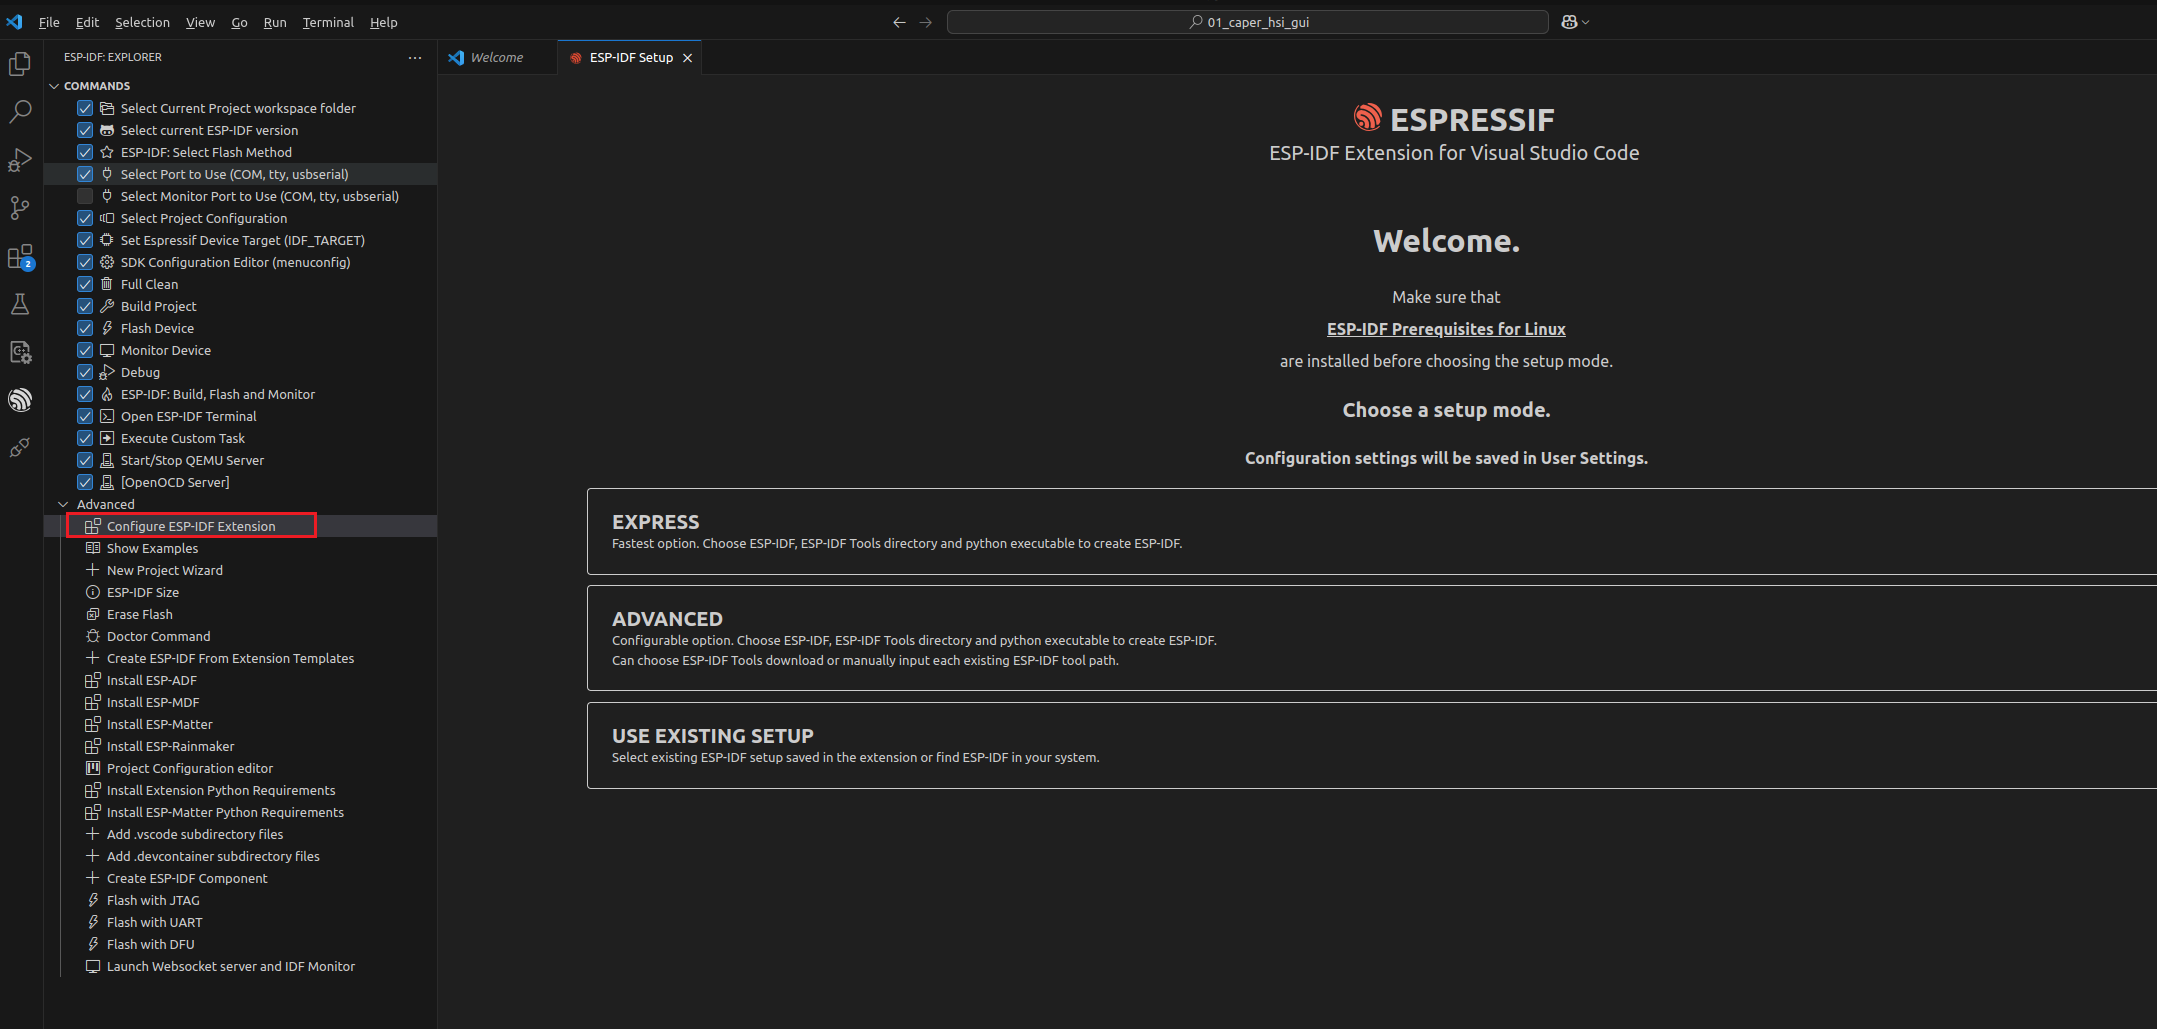Open Extensions view with badge
This screenshot has width=2157, height=1029.
[x=20, y=257]
